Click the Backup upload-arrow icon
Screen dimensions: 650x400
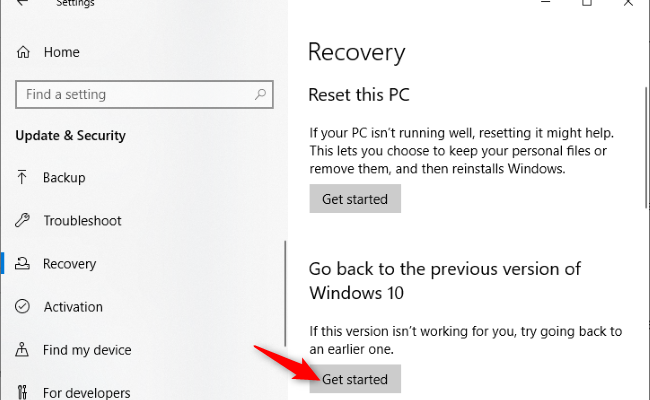[23, 178]
